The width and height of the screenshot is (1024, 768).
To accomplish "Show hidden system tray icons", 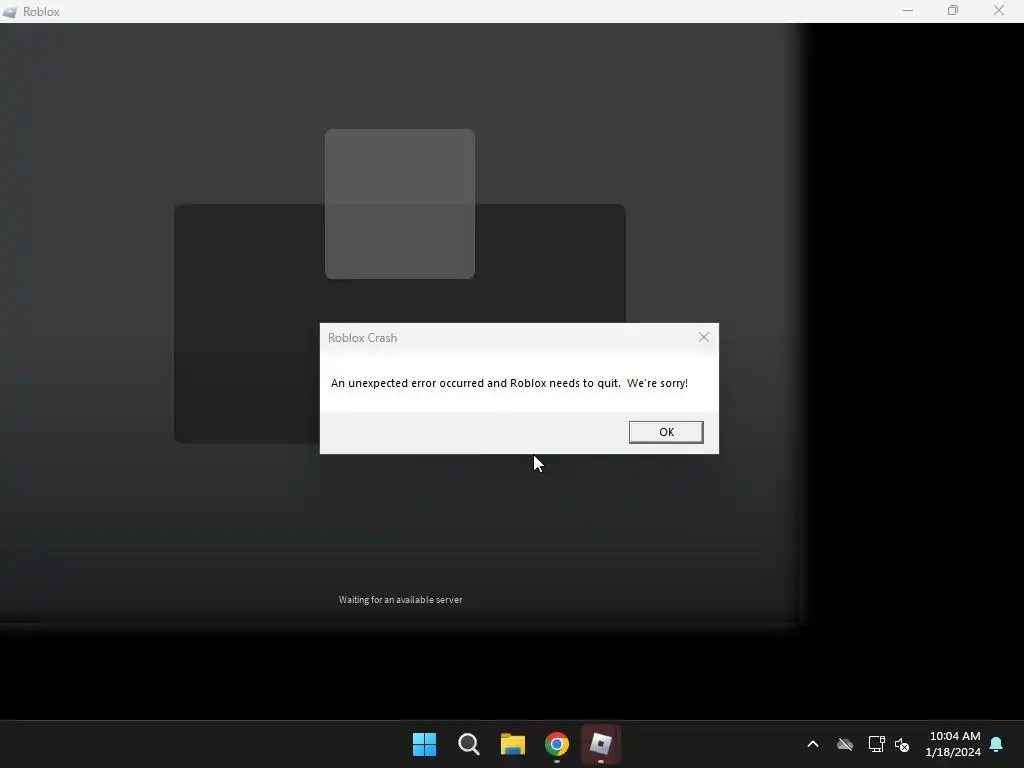I will click(x=813, y=744).
